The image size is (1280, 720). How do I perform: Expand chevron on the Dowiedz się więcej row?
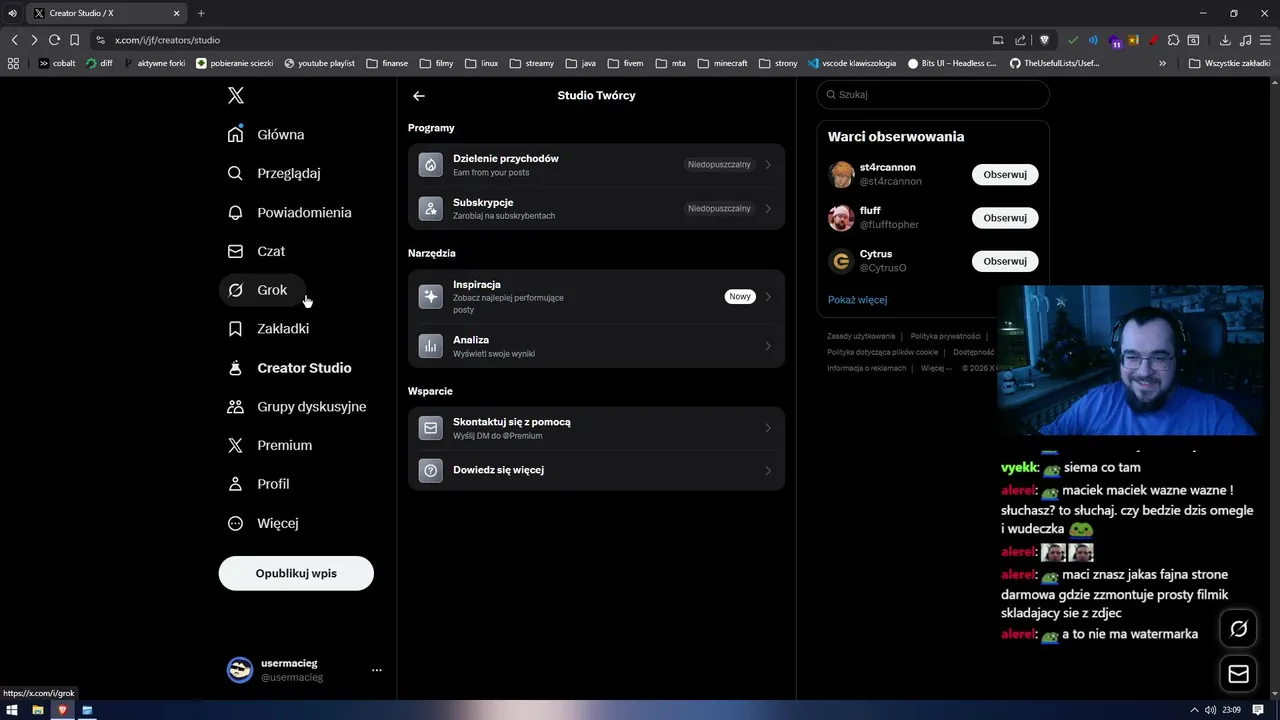point(768,470)
